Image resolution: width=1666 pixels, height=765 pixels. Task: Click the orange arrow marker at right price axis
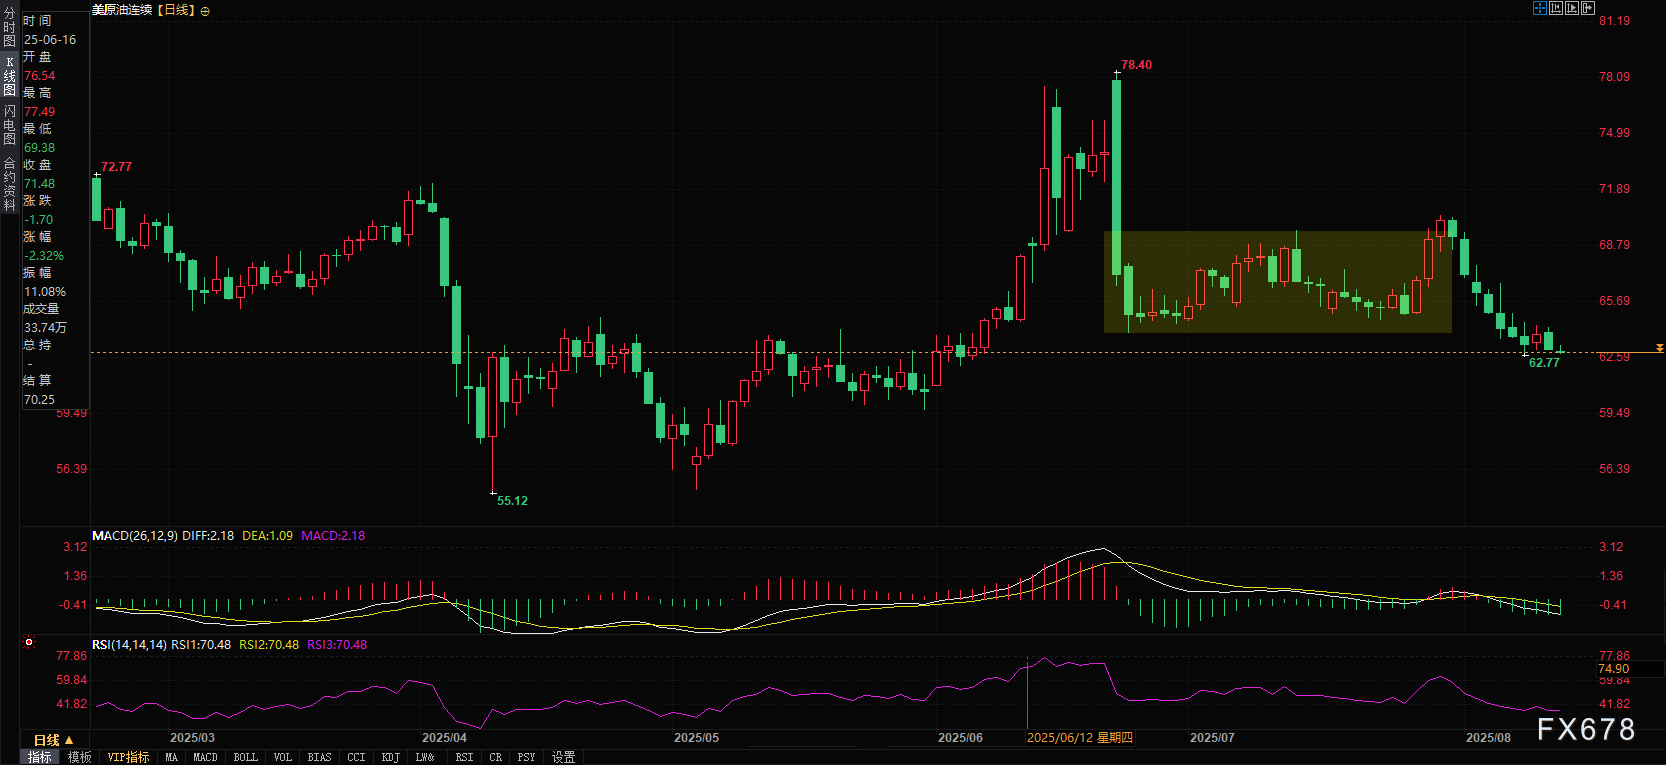coord(1659,348)
